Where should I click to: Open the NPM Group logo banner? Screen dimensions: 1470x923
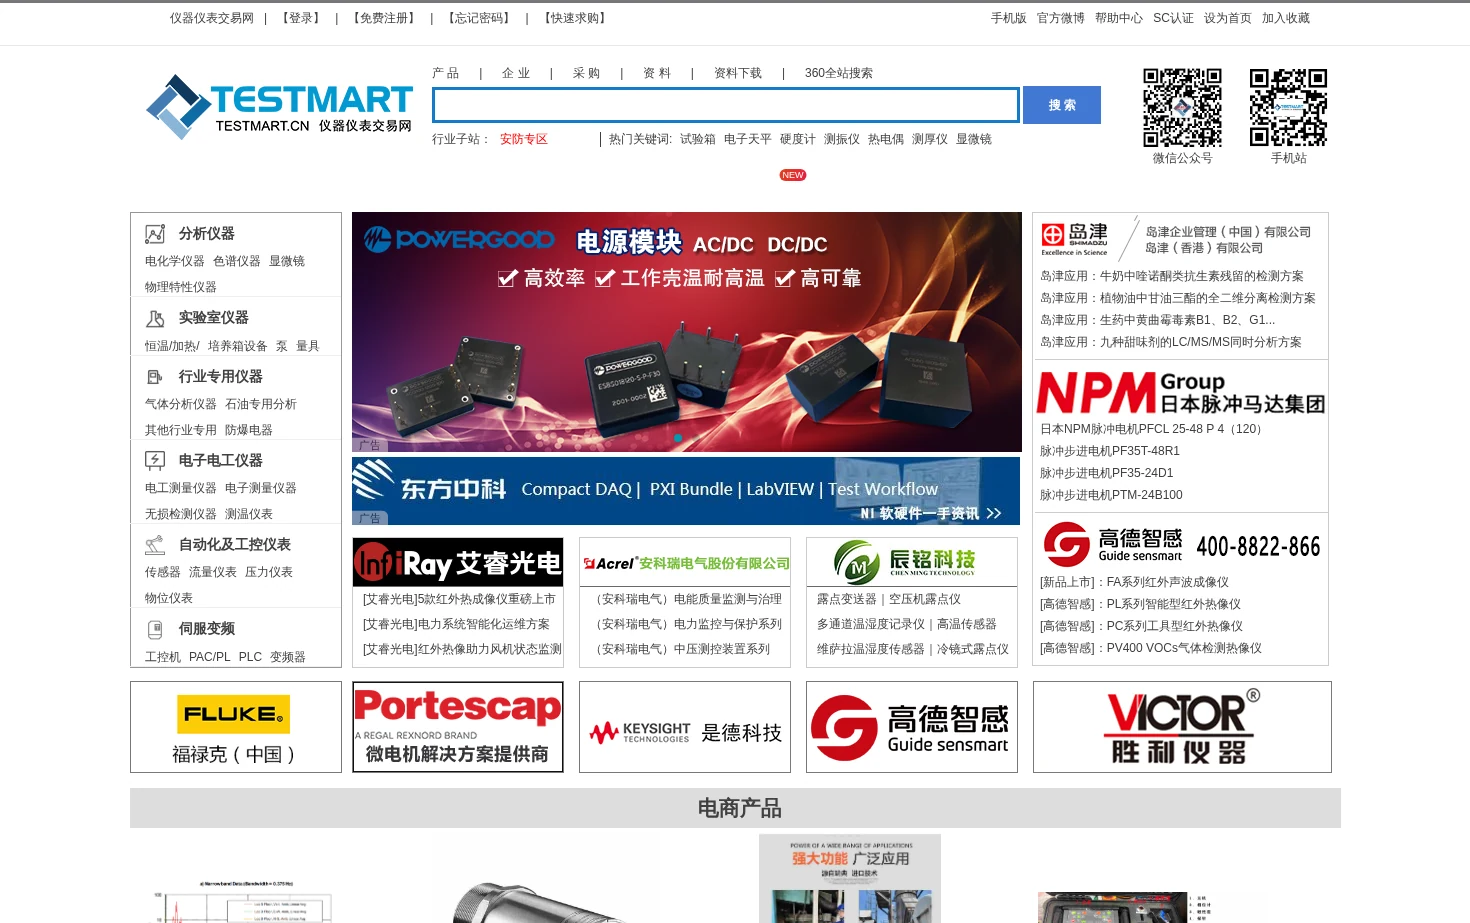(1181, 393)
